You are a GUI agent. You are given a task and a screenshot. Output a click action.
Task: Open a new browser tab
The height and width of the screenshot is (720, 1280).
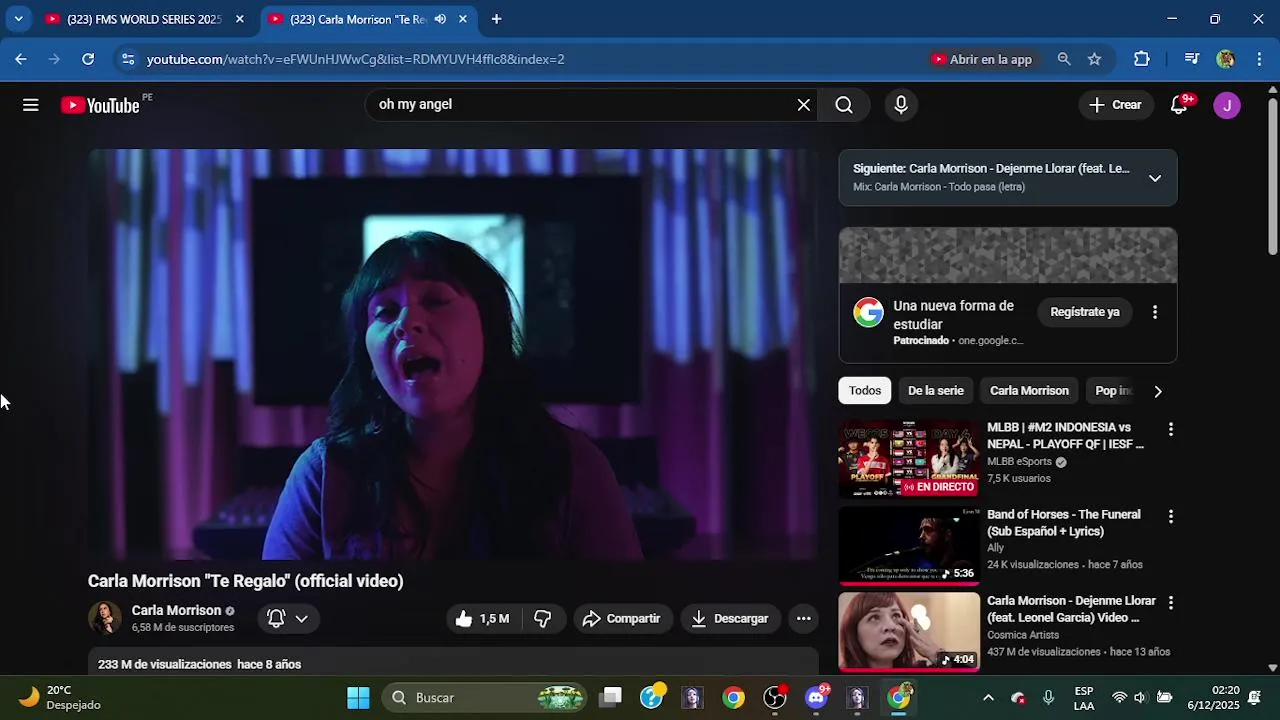(x=496, y=19)
